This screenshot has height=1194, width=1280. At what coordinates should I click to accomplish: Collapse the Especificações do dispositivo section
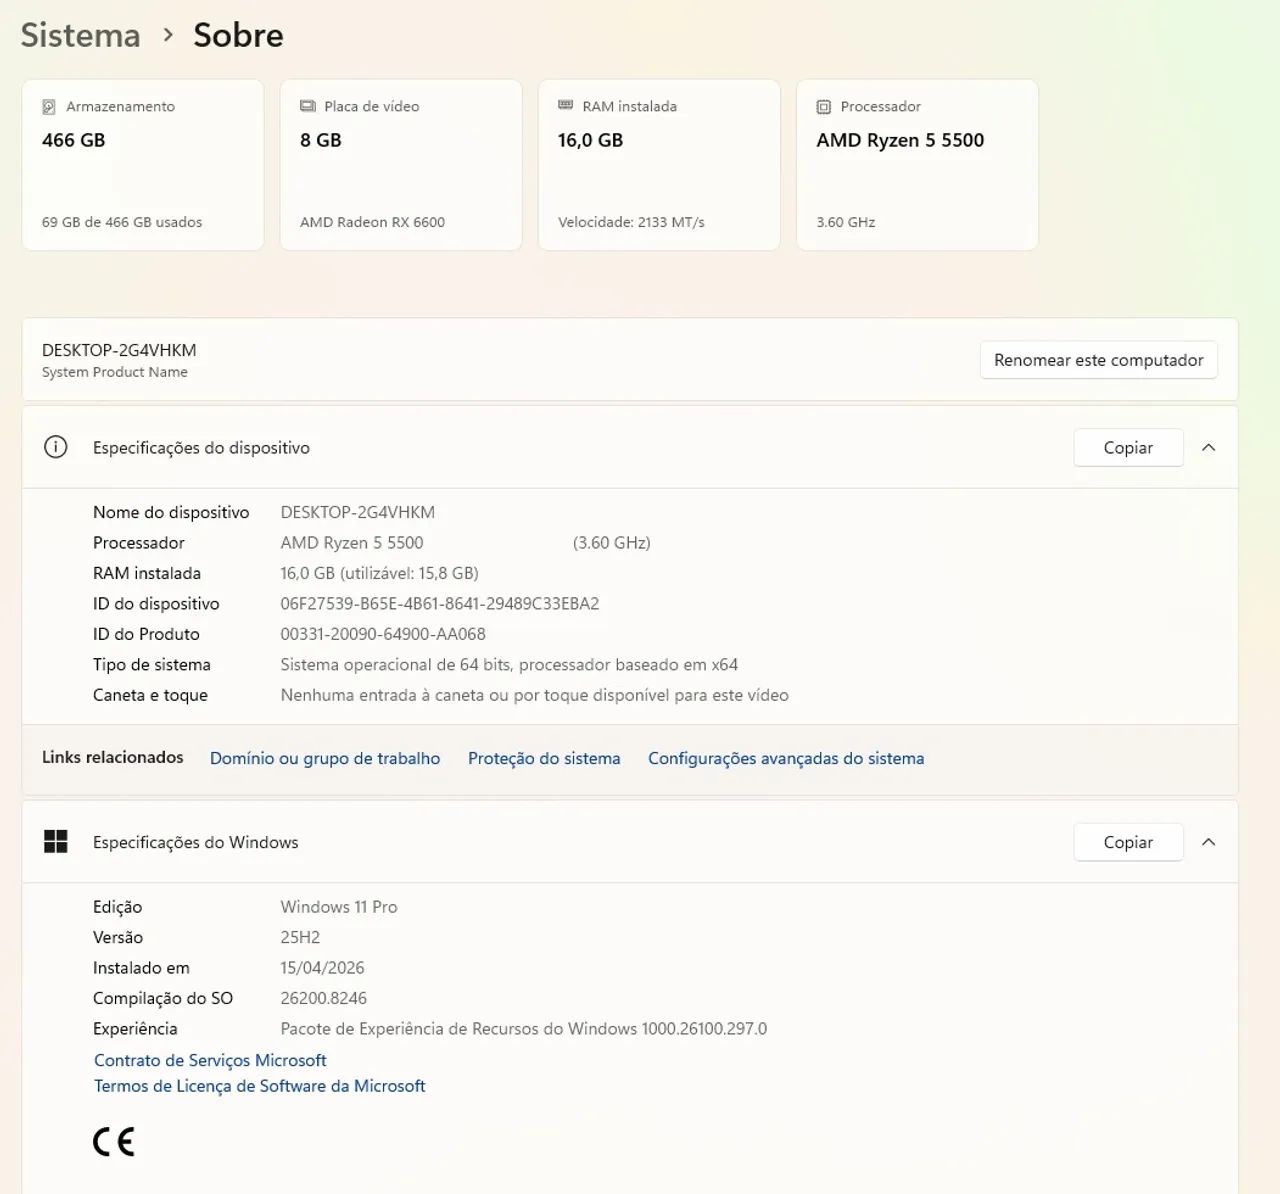tap(1208, 447)
